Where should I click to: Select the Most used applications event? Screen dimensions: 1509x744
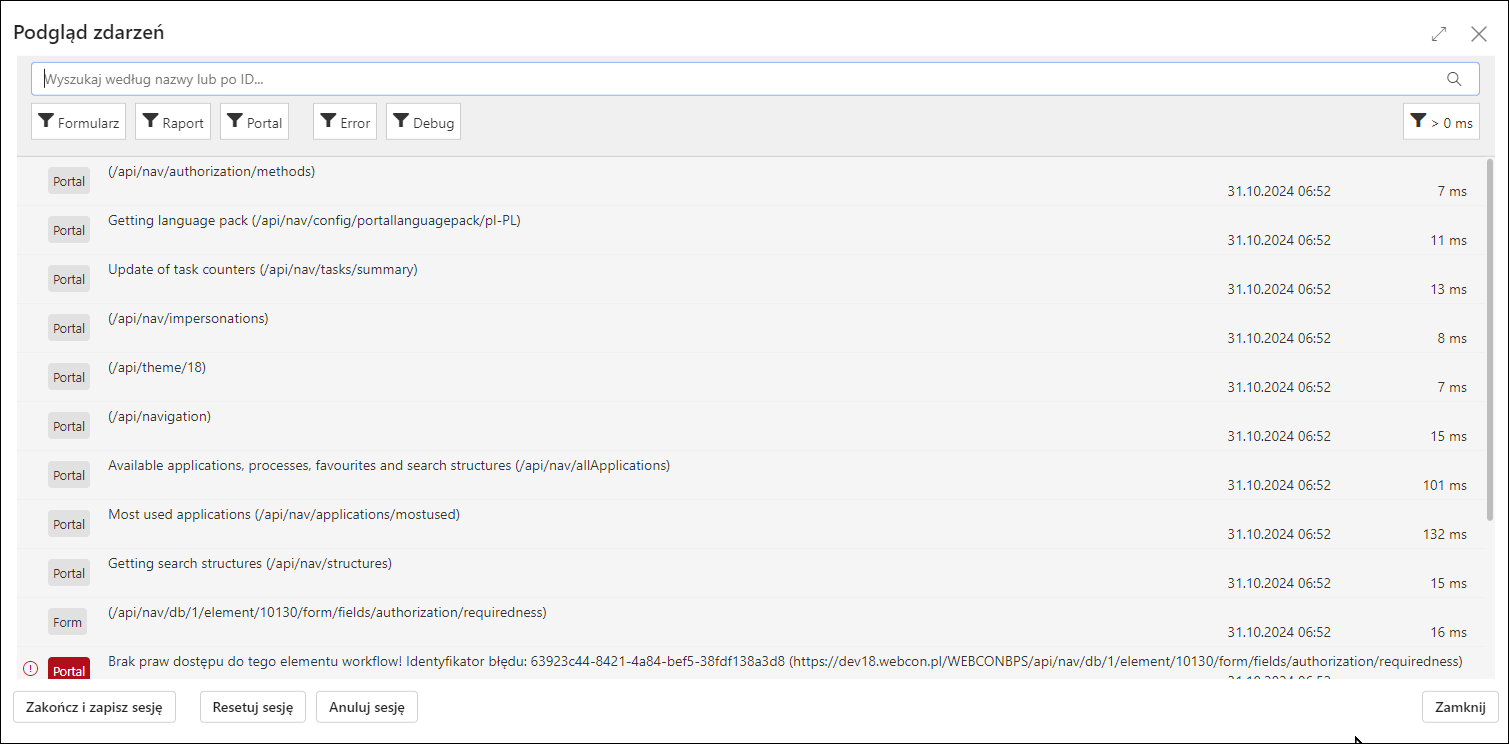(750, 524)
